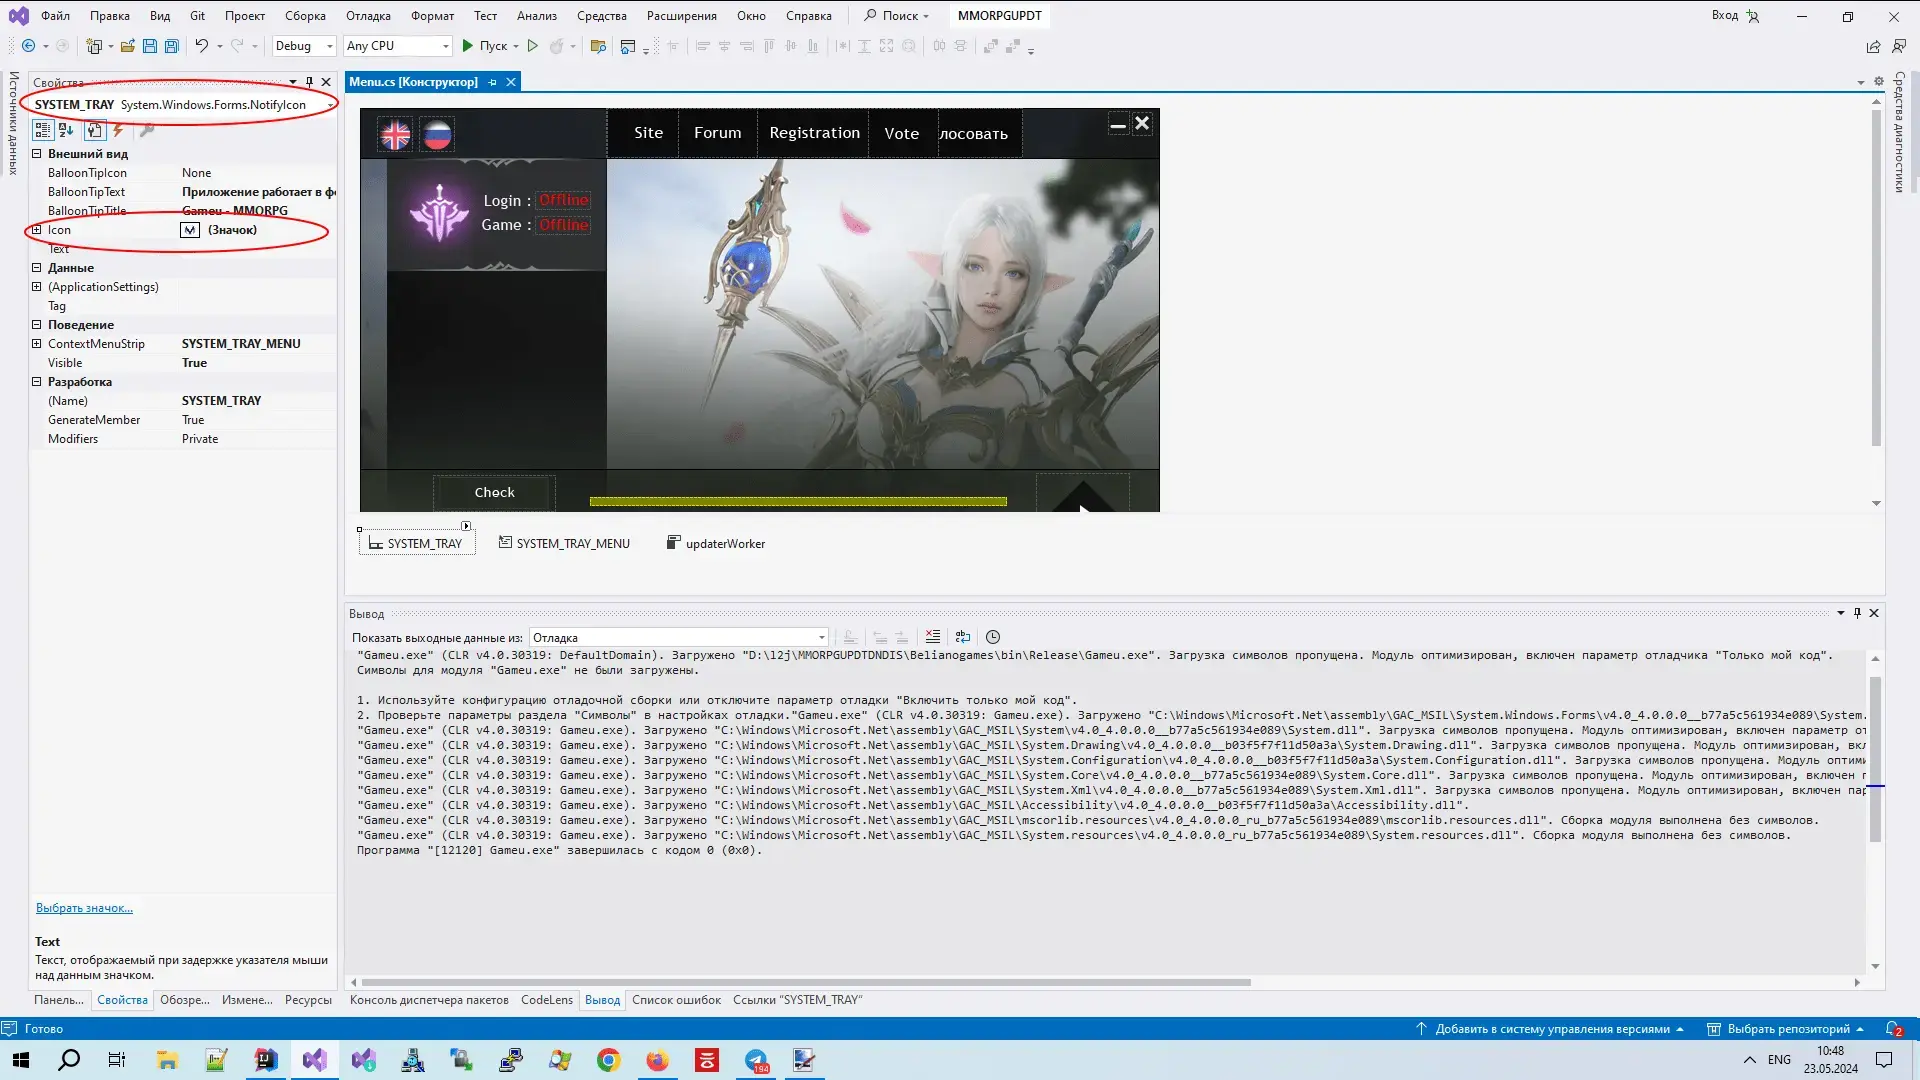This screenshot has width=1920, height=1080.
Task: Switch to the Консоль диспетчера пакетов tab
Action: (x=429, y=1000)
